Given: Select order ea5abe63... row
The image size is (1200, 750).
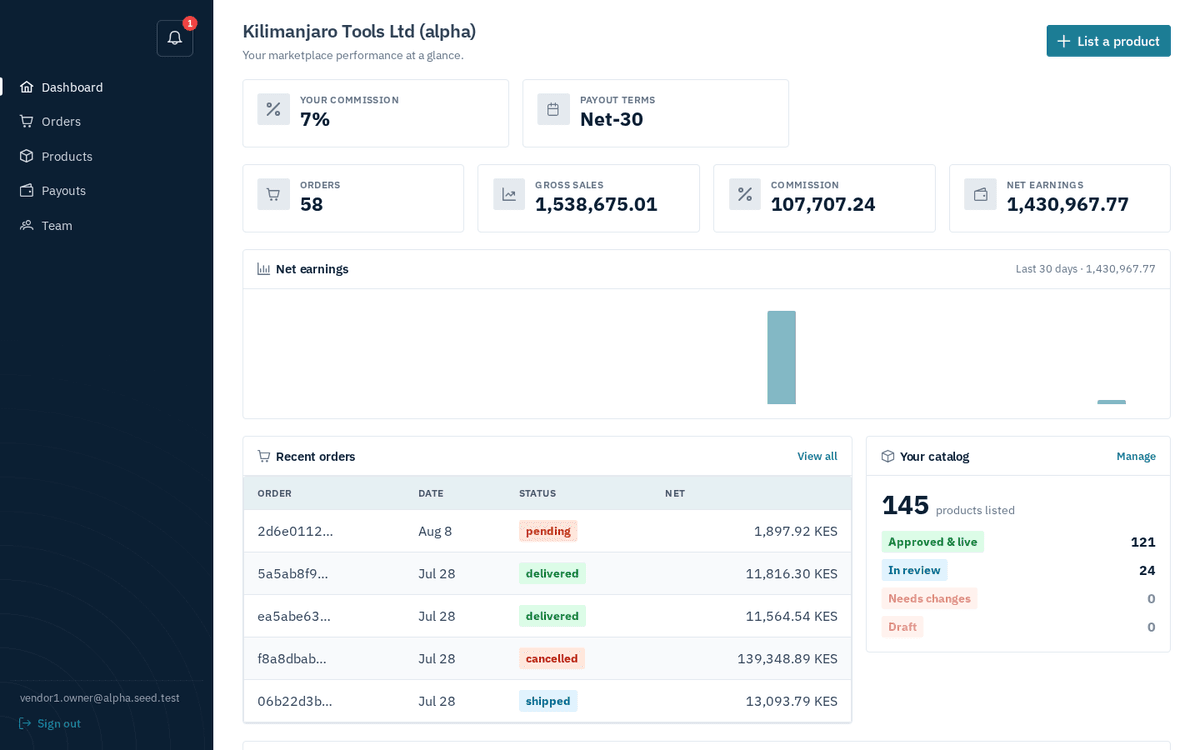Looking at the screenshot, I should (547, 616).
